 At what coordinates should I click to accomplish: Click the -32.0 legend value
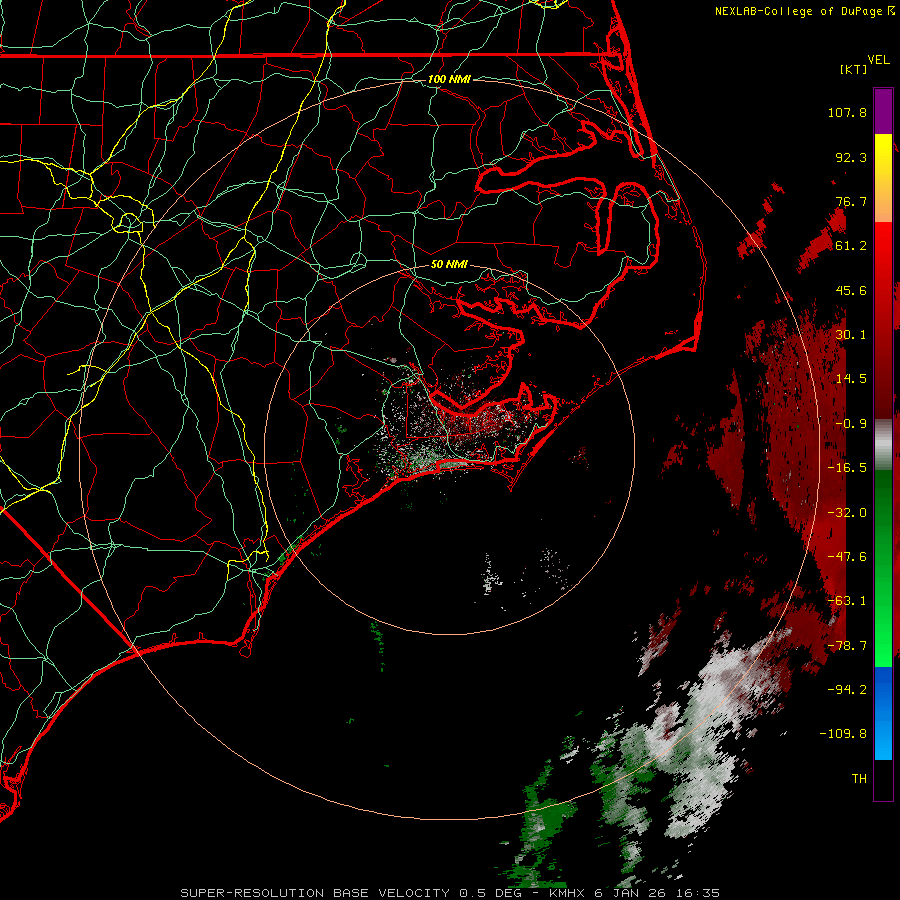point(847,513)
